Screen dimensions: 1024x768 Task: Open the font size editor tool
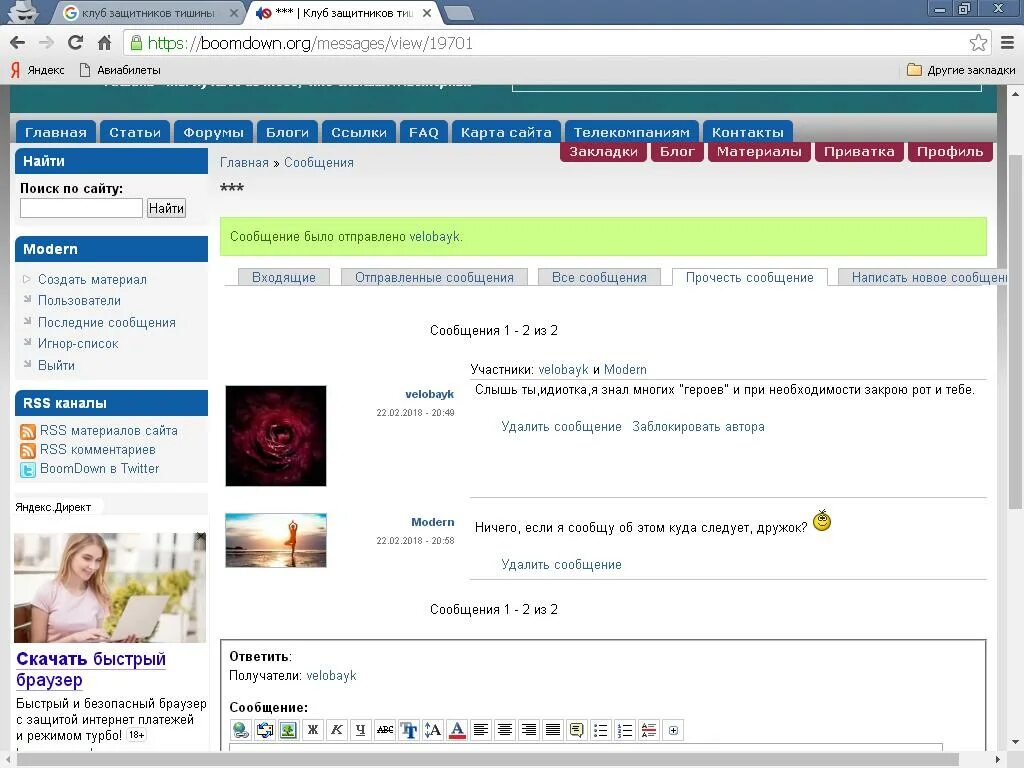433,730
